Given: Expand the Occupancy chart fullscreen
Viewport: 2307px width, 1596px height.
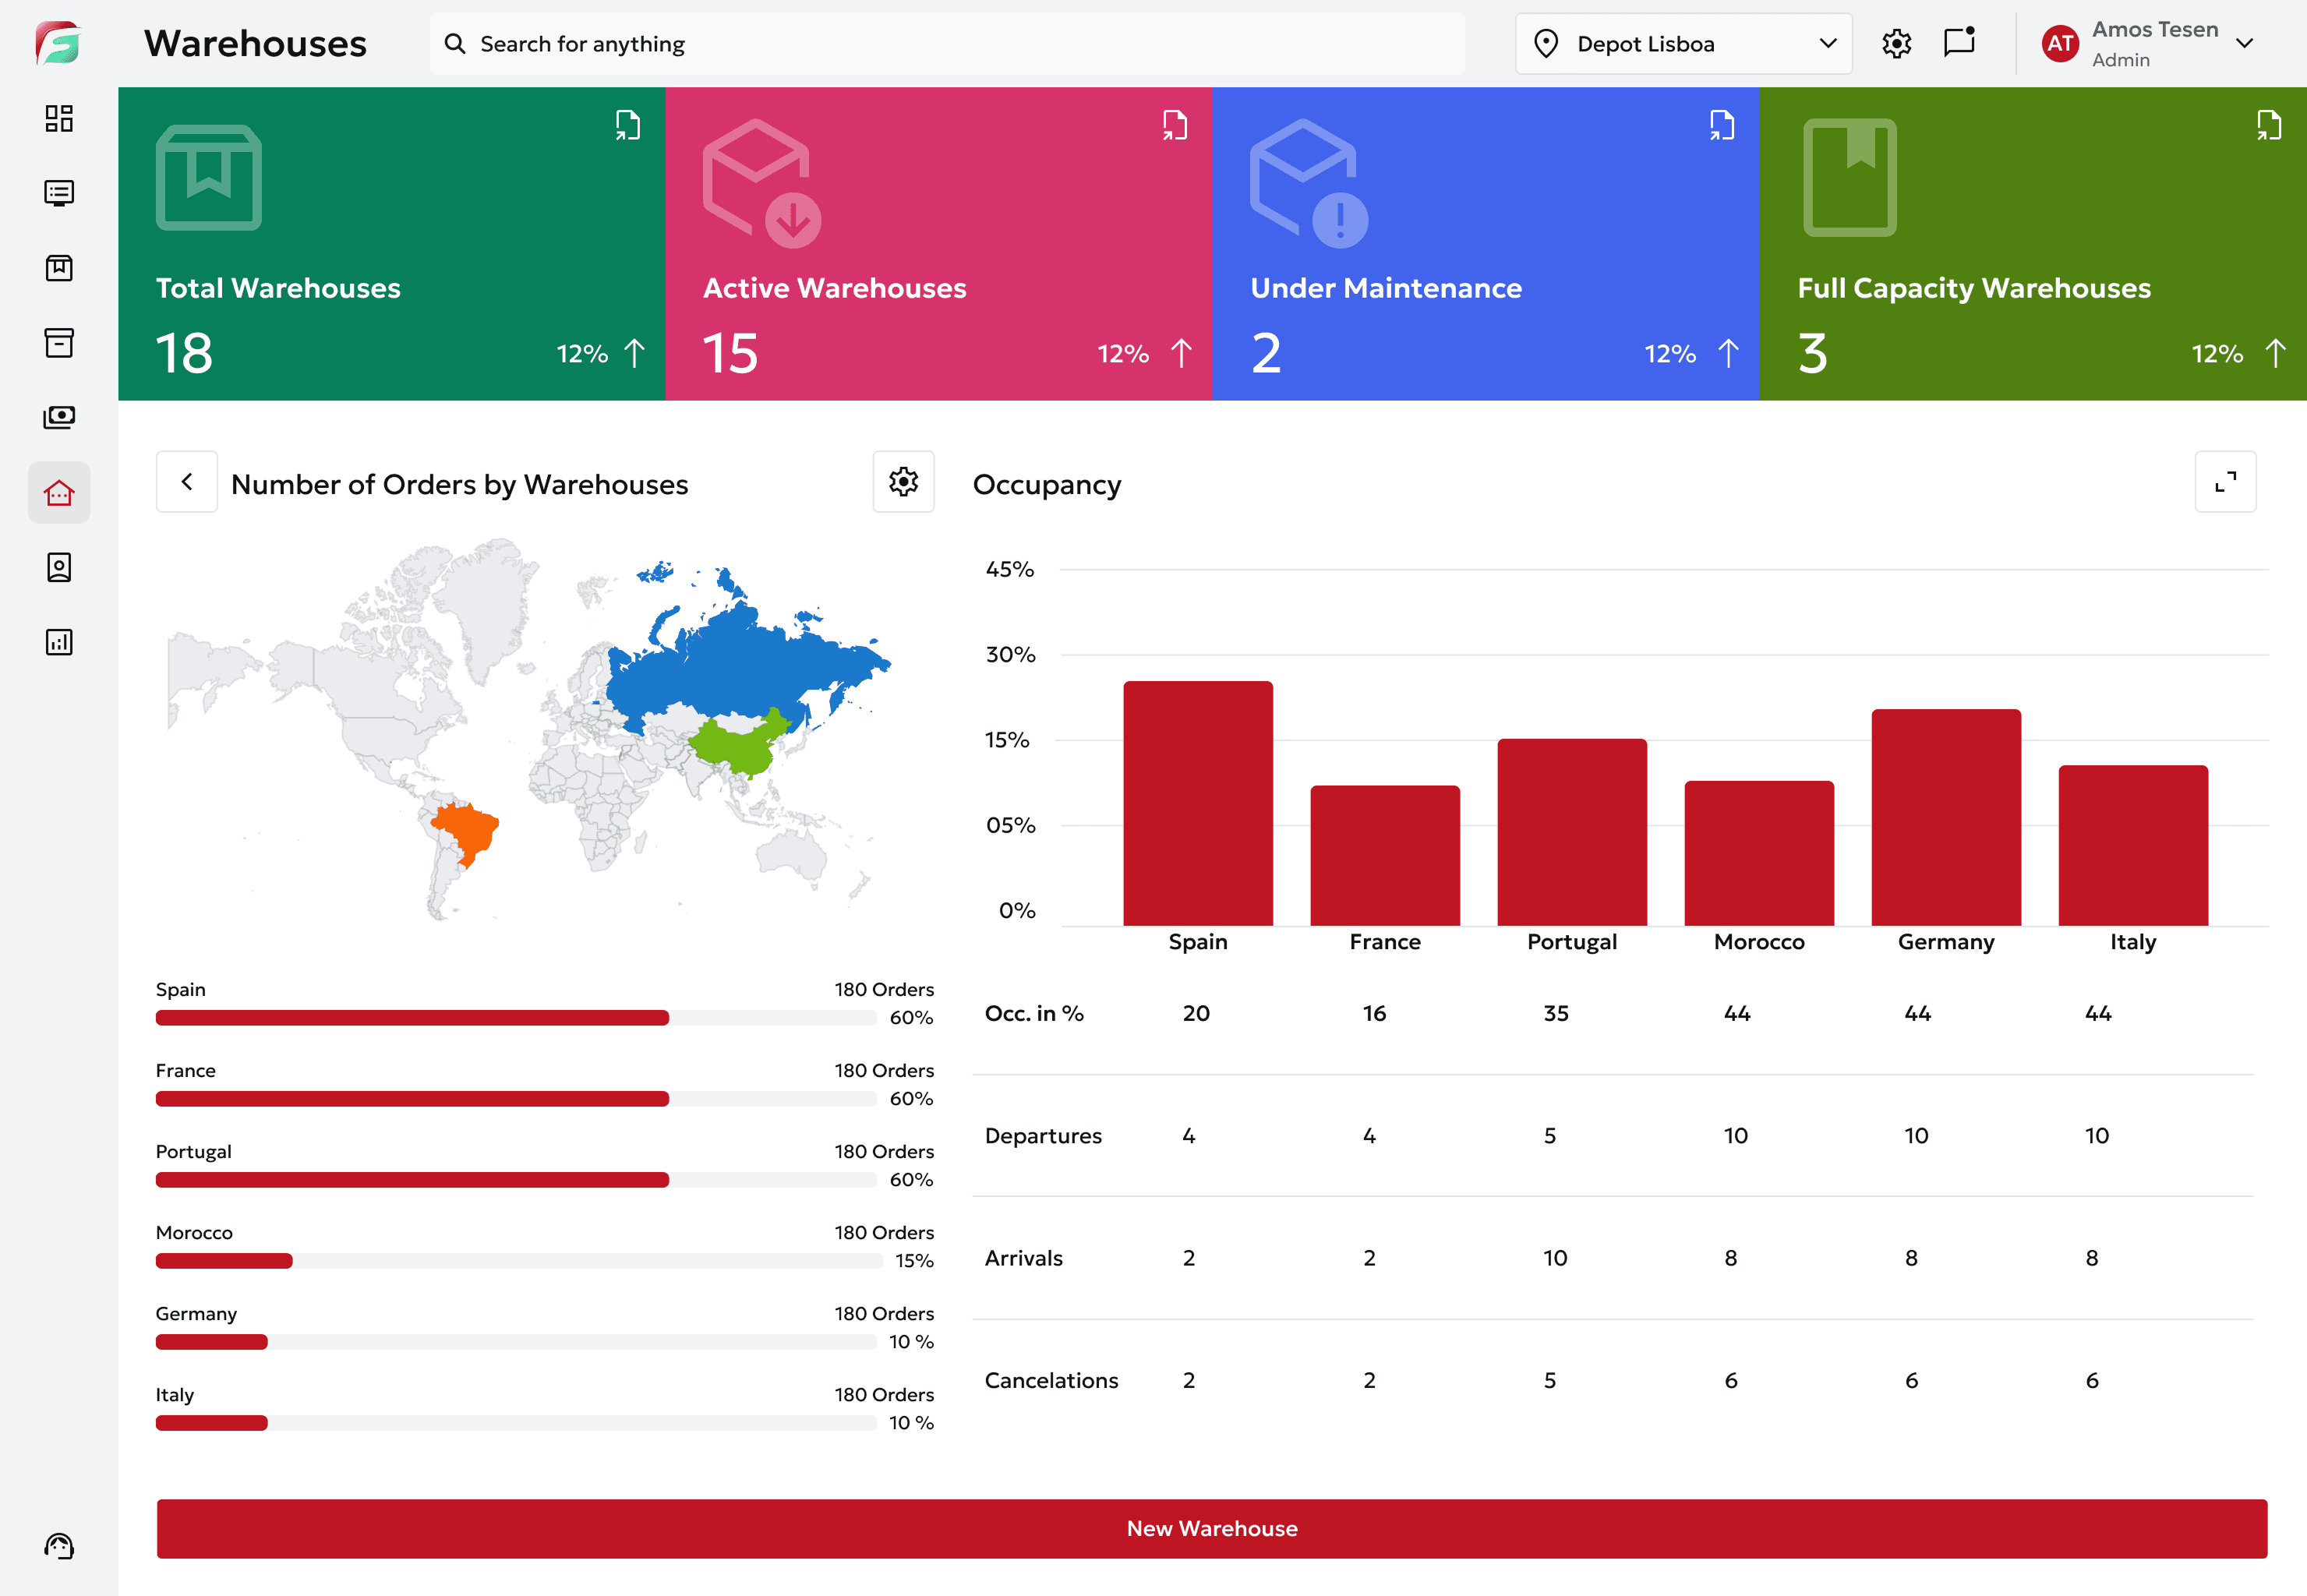Looking at the screenshot, I should click(2225, 482).
